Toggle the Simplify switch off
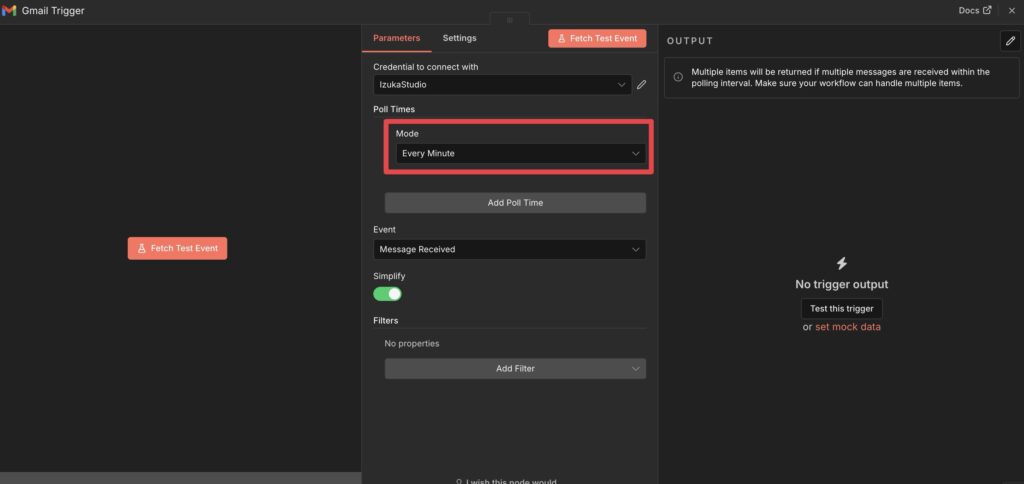1024x484 pixels. tap(387, 294)
